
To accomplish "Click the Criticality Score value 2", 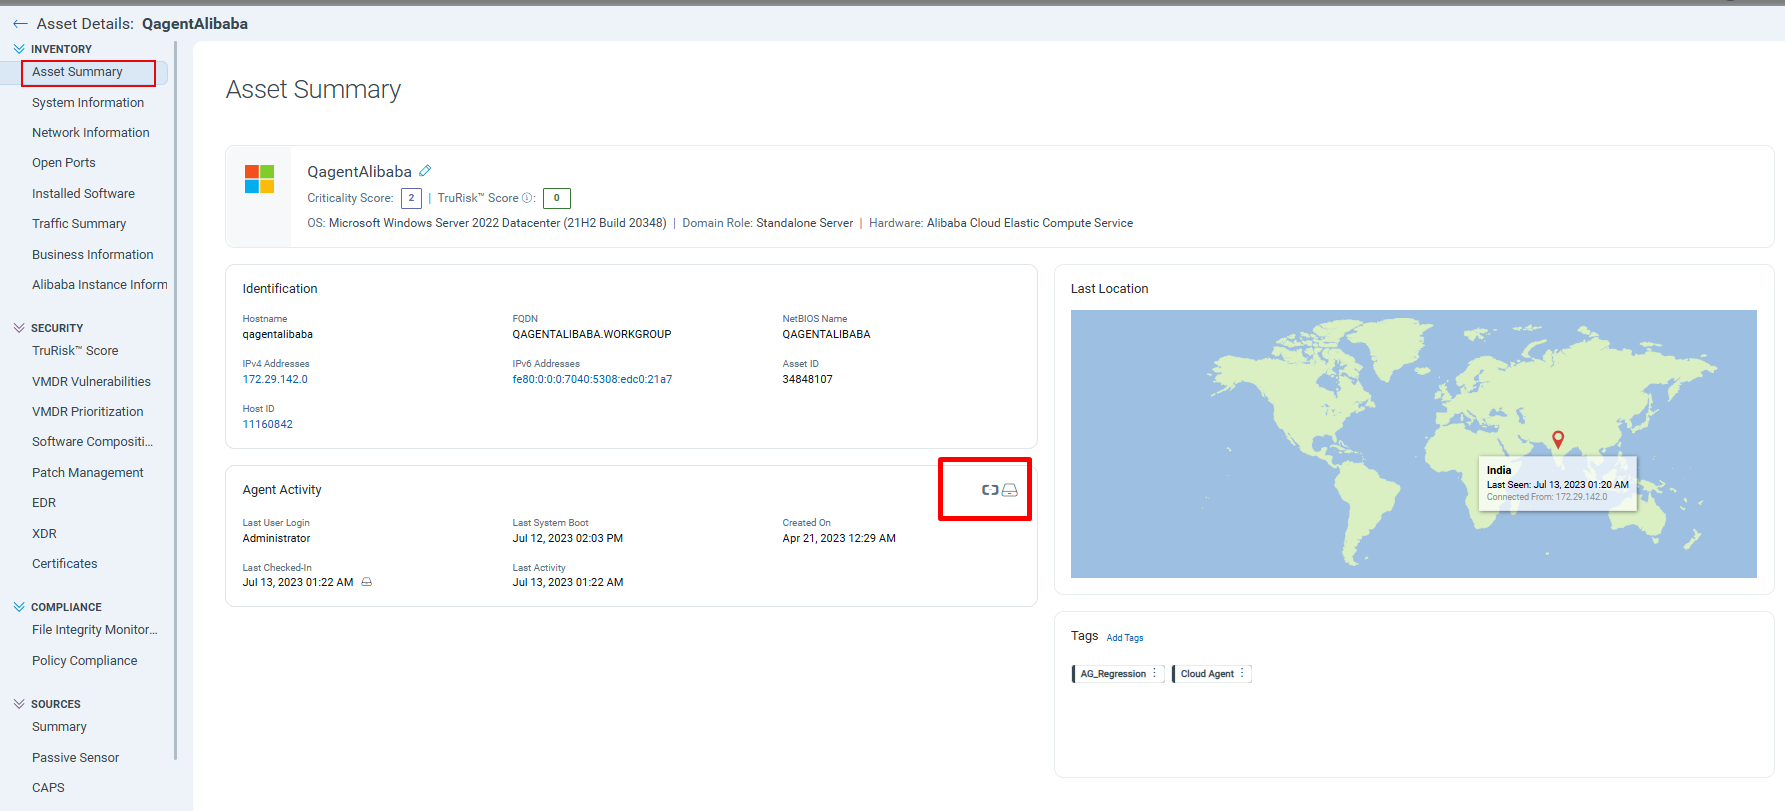I will (x=411, y=198).
